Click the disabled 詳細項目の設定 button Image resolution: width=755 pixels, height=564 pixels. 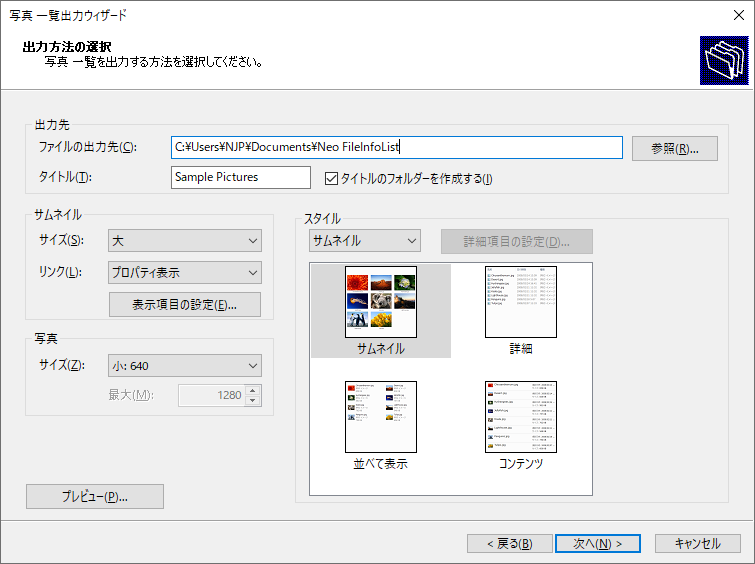(x=517, y=241)
